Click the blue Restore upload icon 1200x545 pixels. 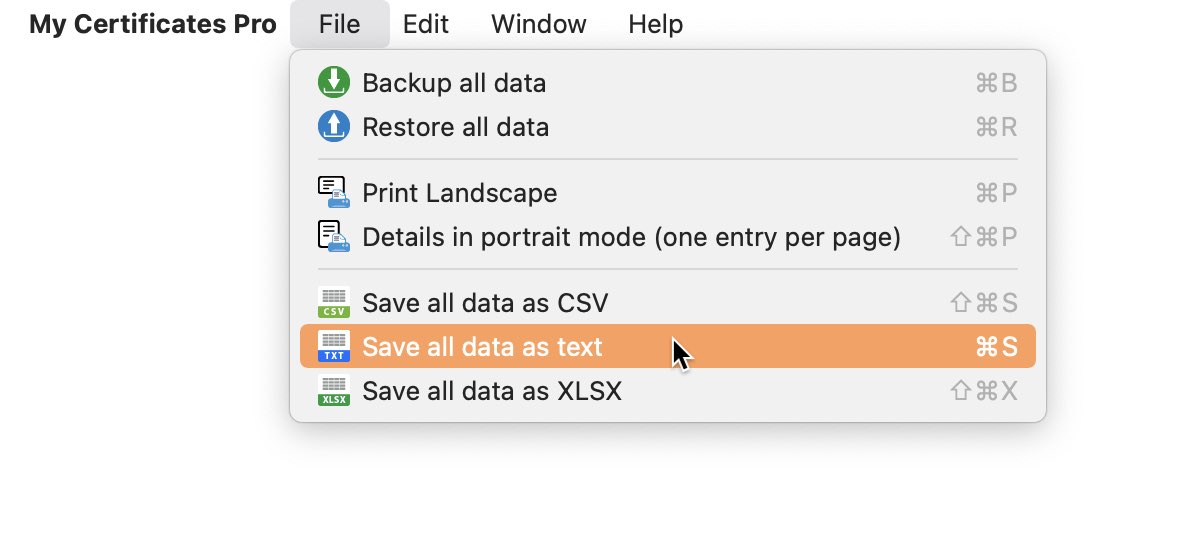pos(333,127)
